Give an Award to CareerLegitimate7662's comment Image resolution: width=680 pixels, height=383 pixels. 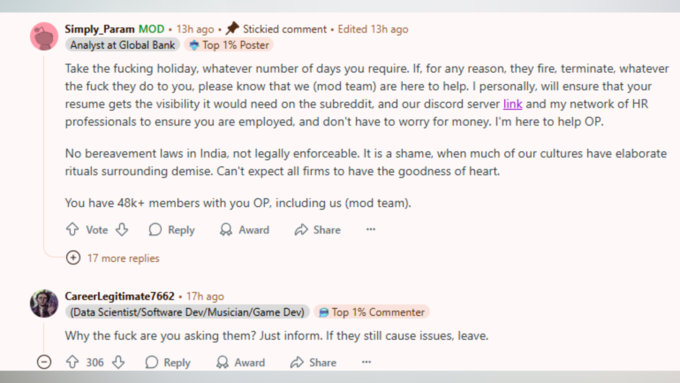[241, 362]
